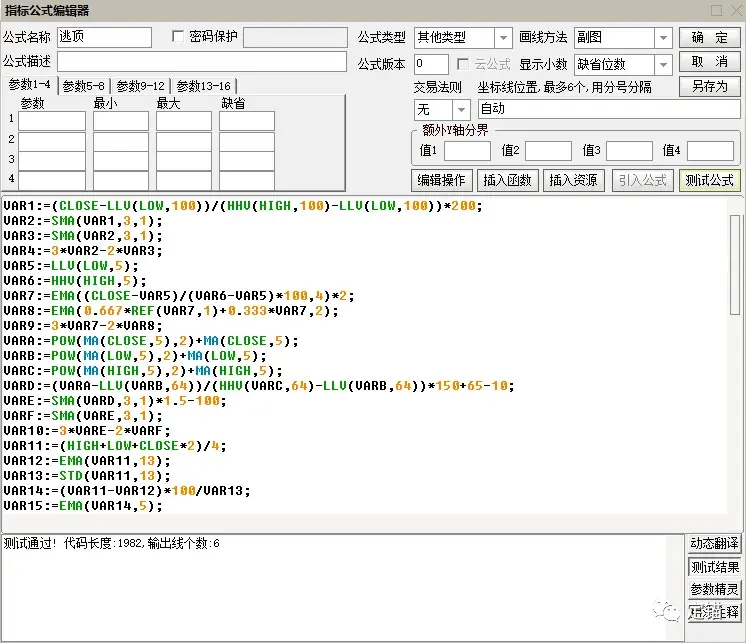Click the code line starting with VAR7:=EMA

(179, 296)
